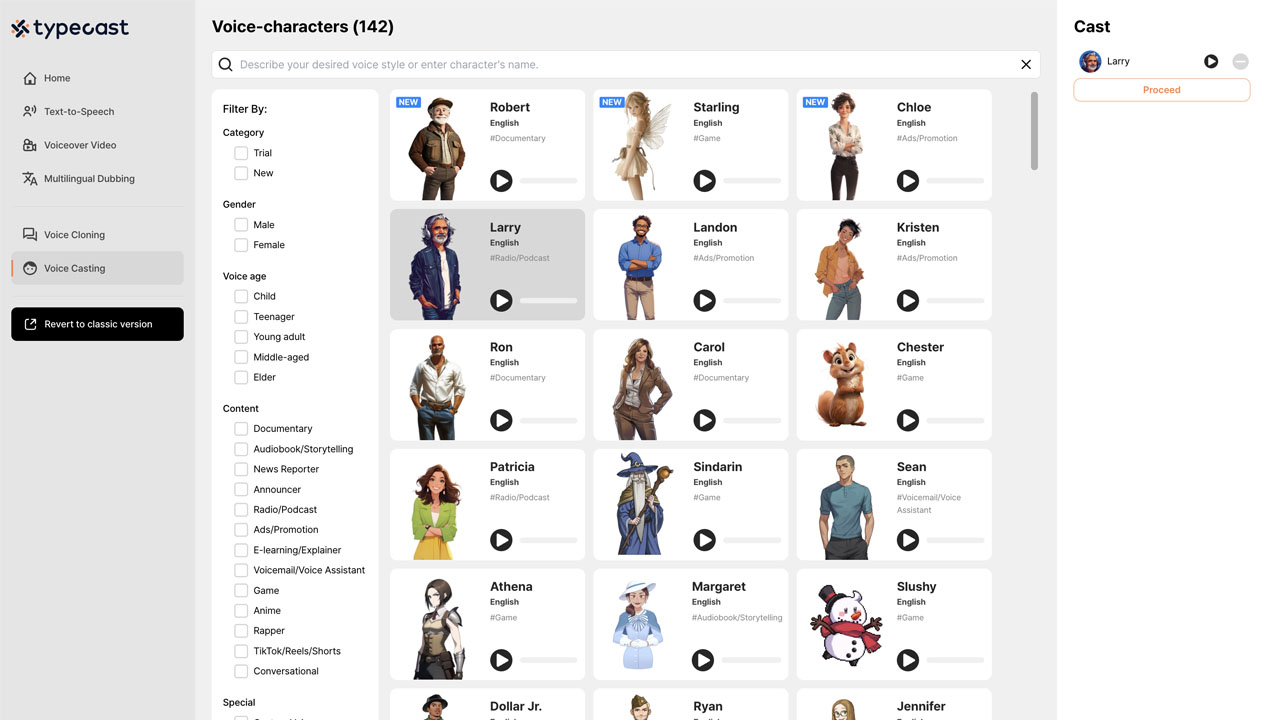
Task: Click Revert to classic version
Action: point(98,324)
